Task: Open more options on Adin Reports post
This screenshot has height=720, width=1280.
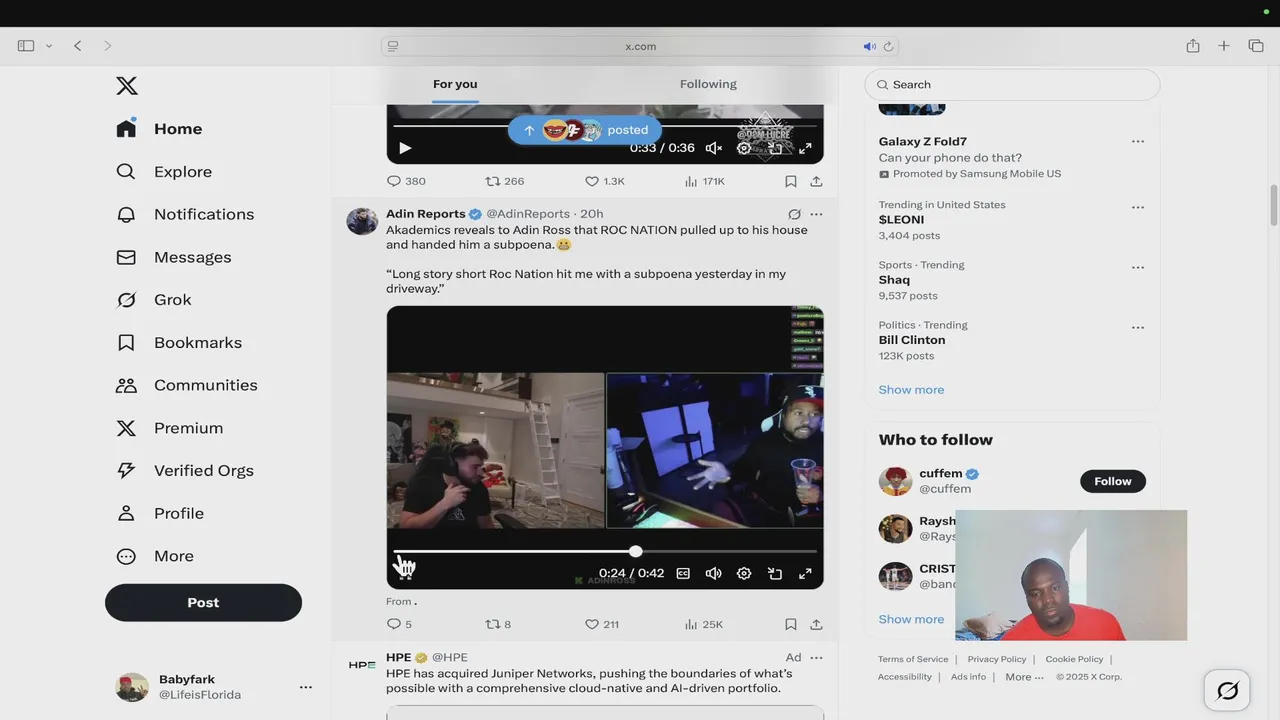Action: point(816,214)
